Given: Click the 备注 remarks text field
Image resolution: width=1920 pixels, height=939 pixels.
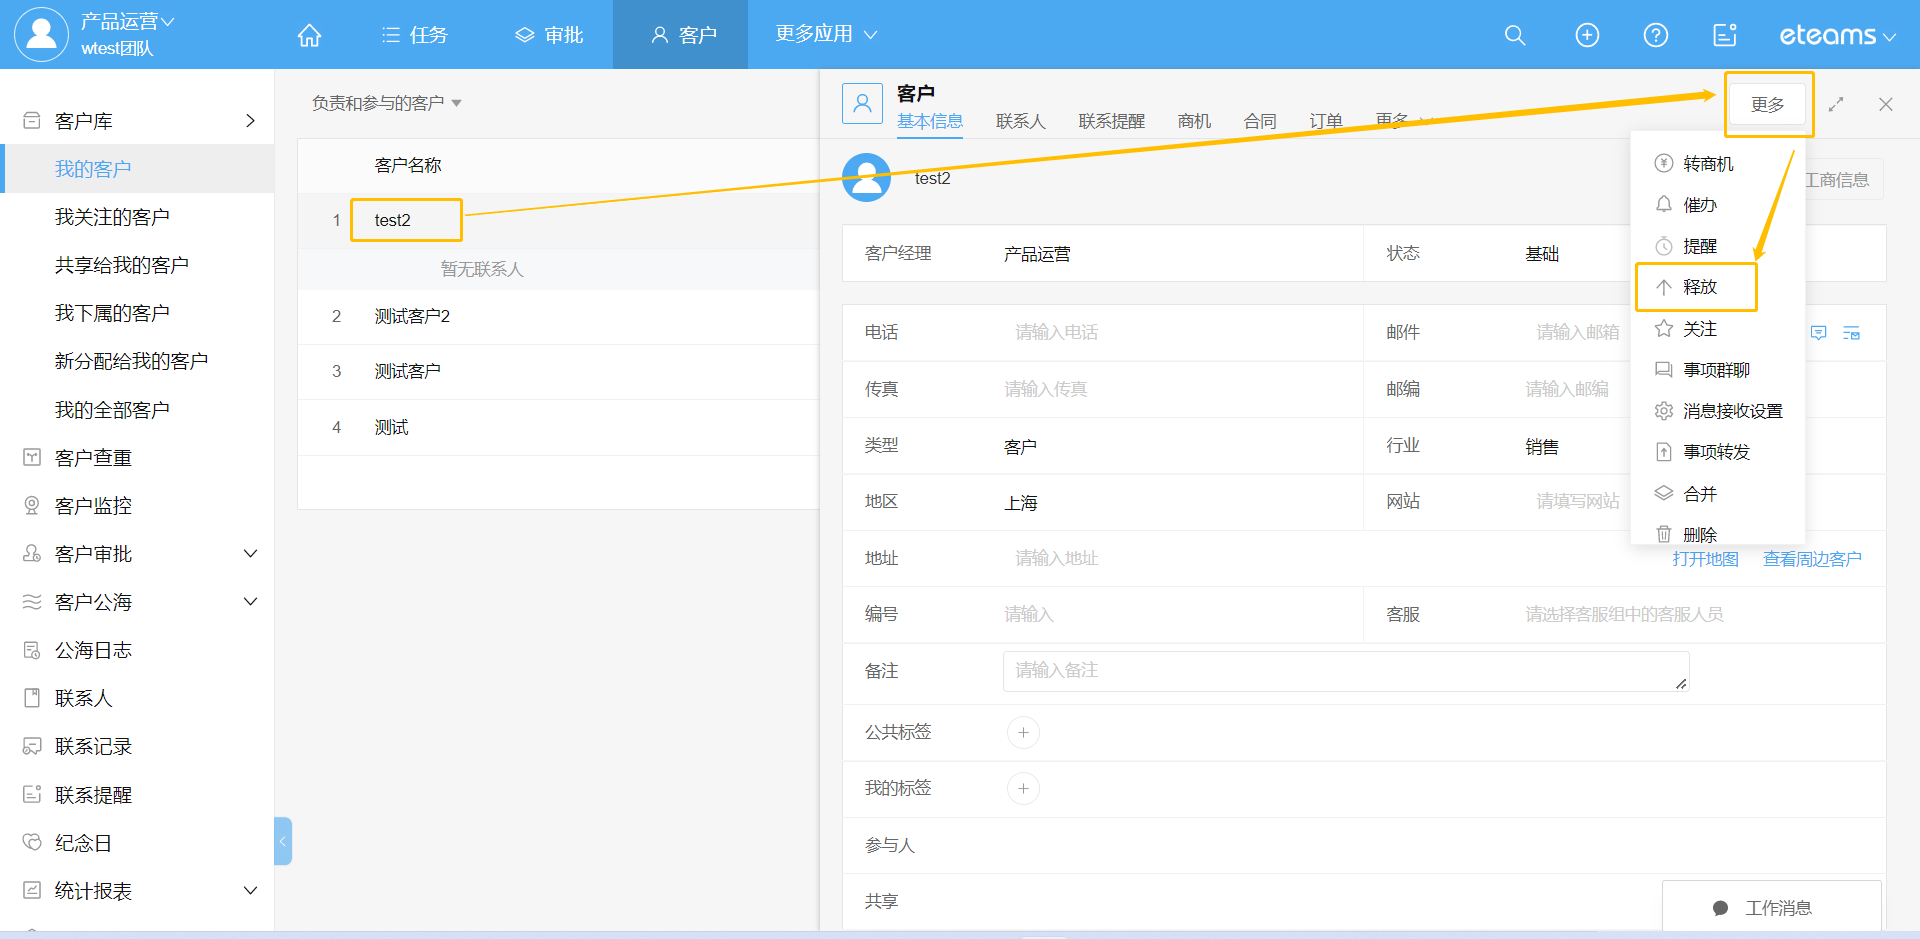Looking at the screenshot, I should tap(1344, 671).
